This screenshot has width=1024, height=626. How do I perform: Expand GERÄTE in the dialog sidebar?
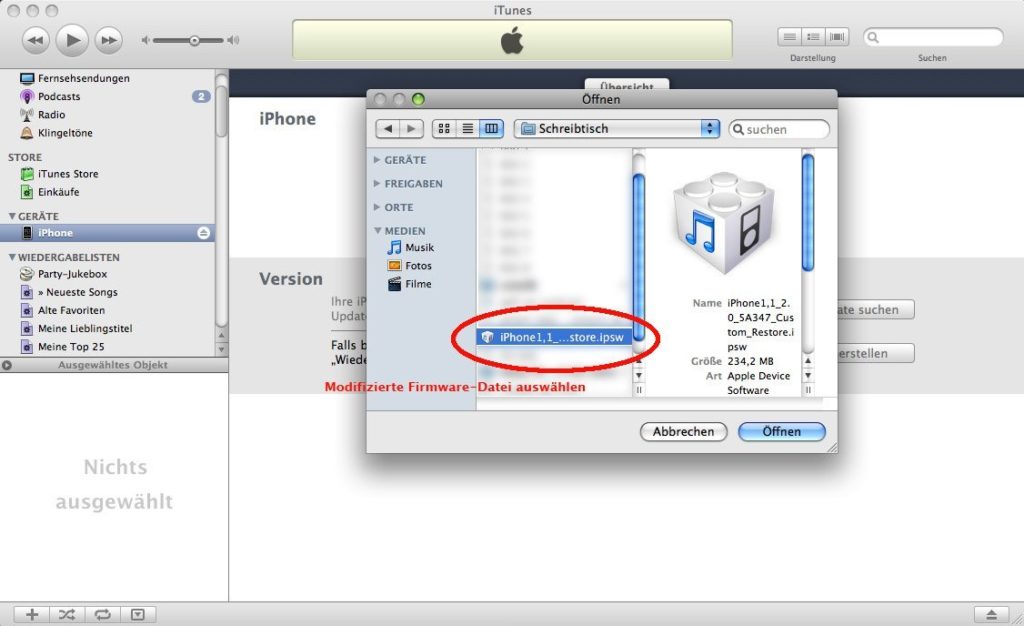coord(377,160)
